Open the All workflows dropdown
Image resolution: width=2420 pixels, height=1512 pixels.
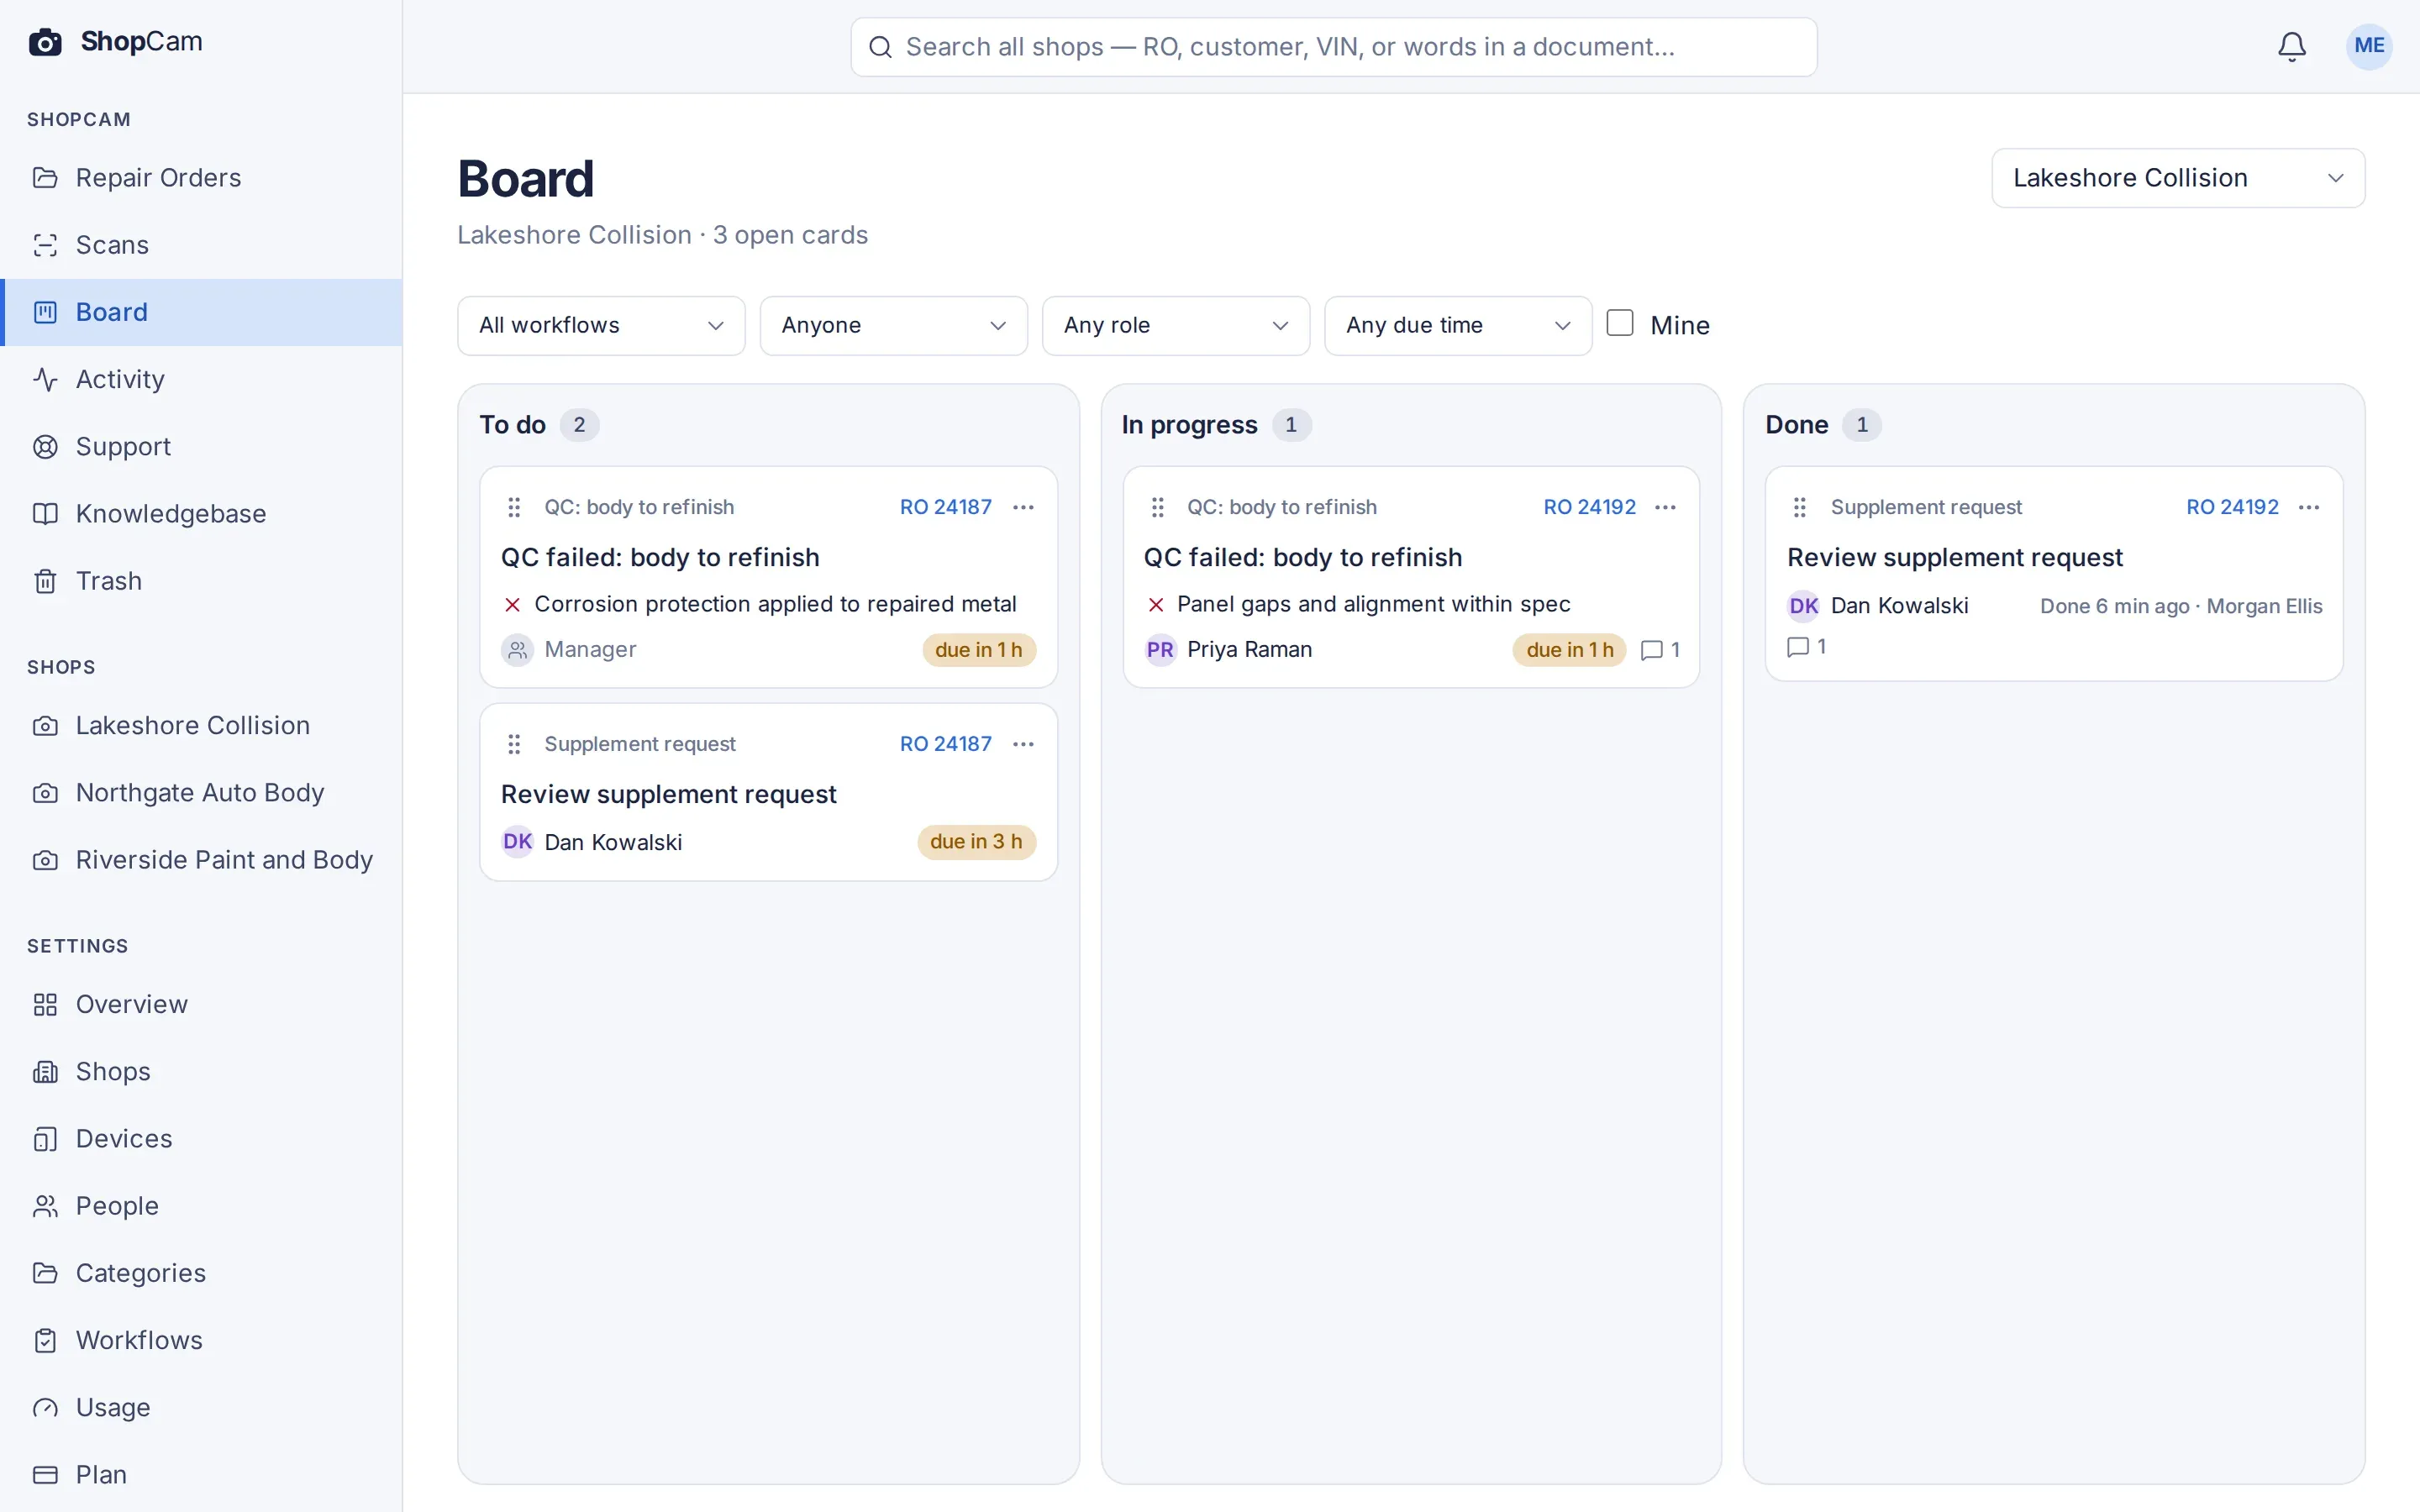[601, 325]
